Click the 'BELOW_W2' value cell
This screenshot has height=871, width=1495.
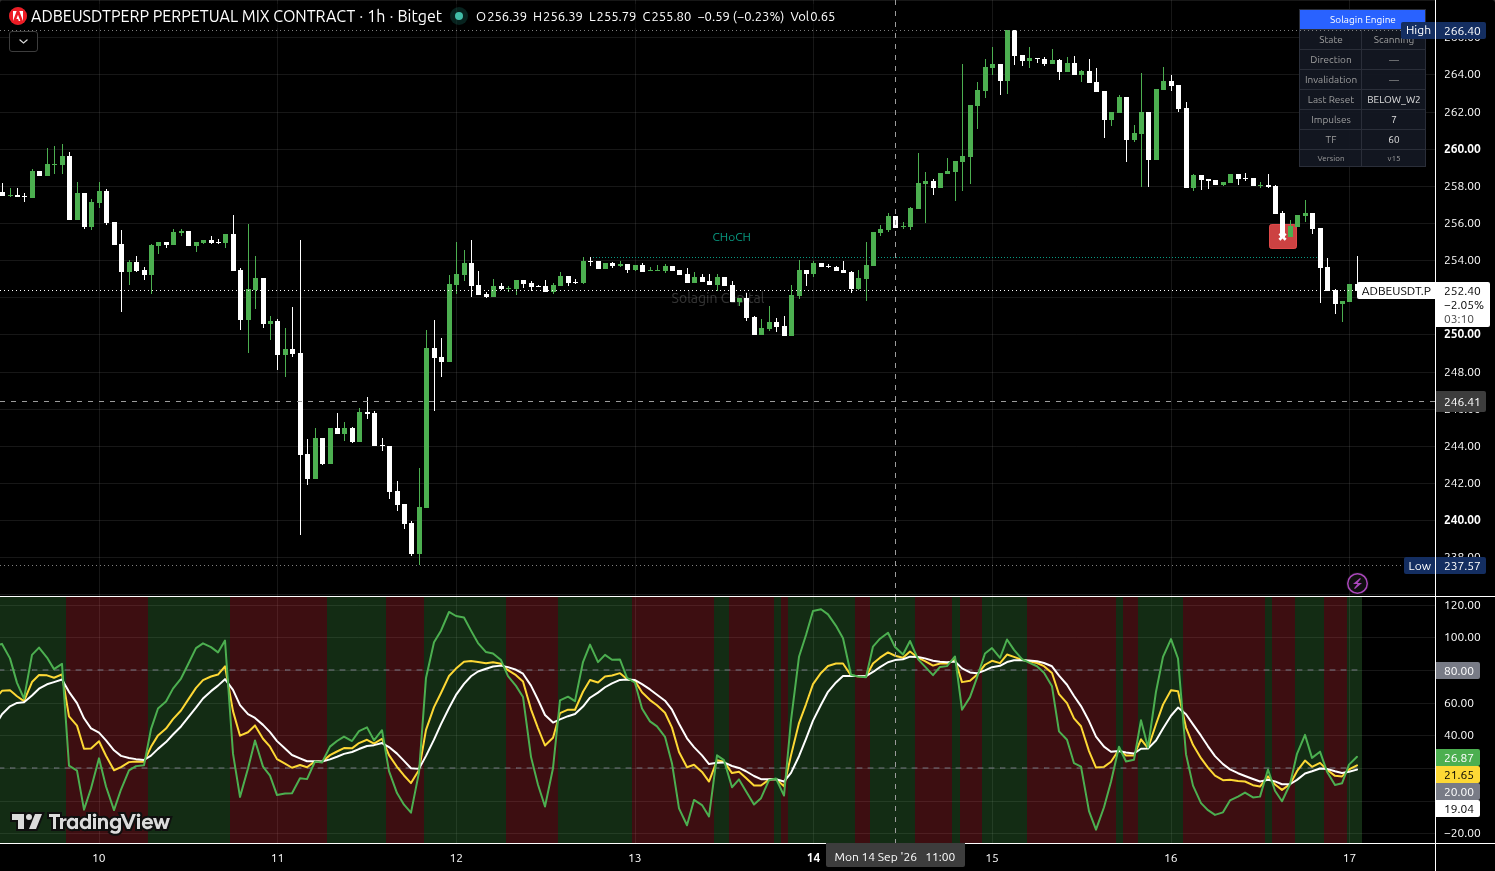[x=1393, y=100]
